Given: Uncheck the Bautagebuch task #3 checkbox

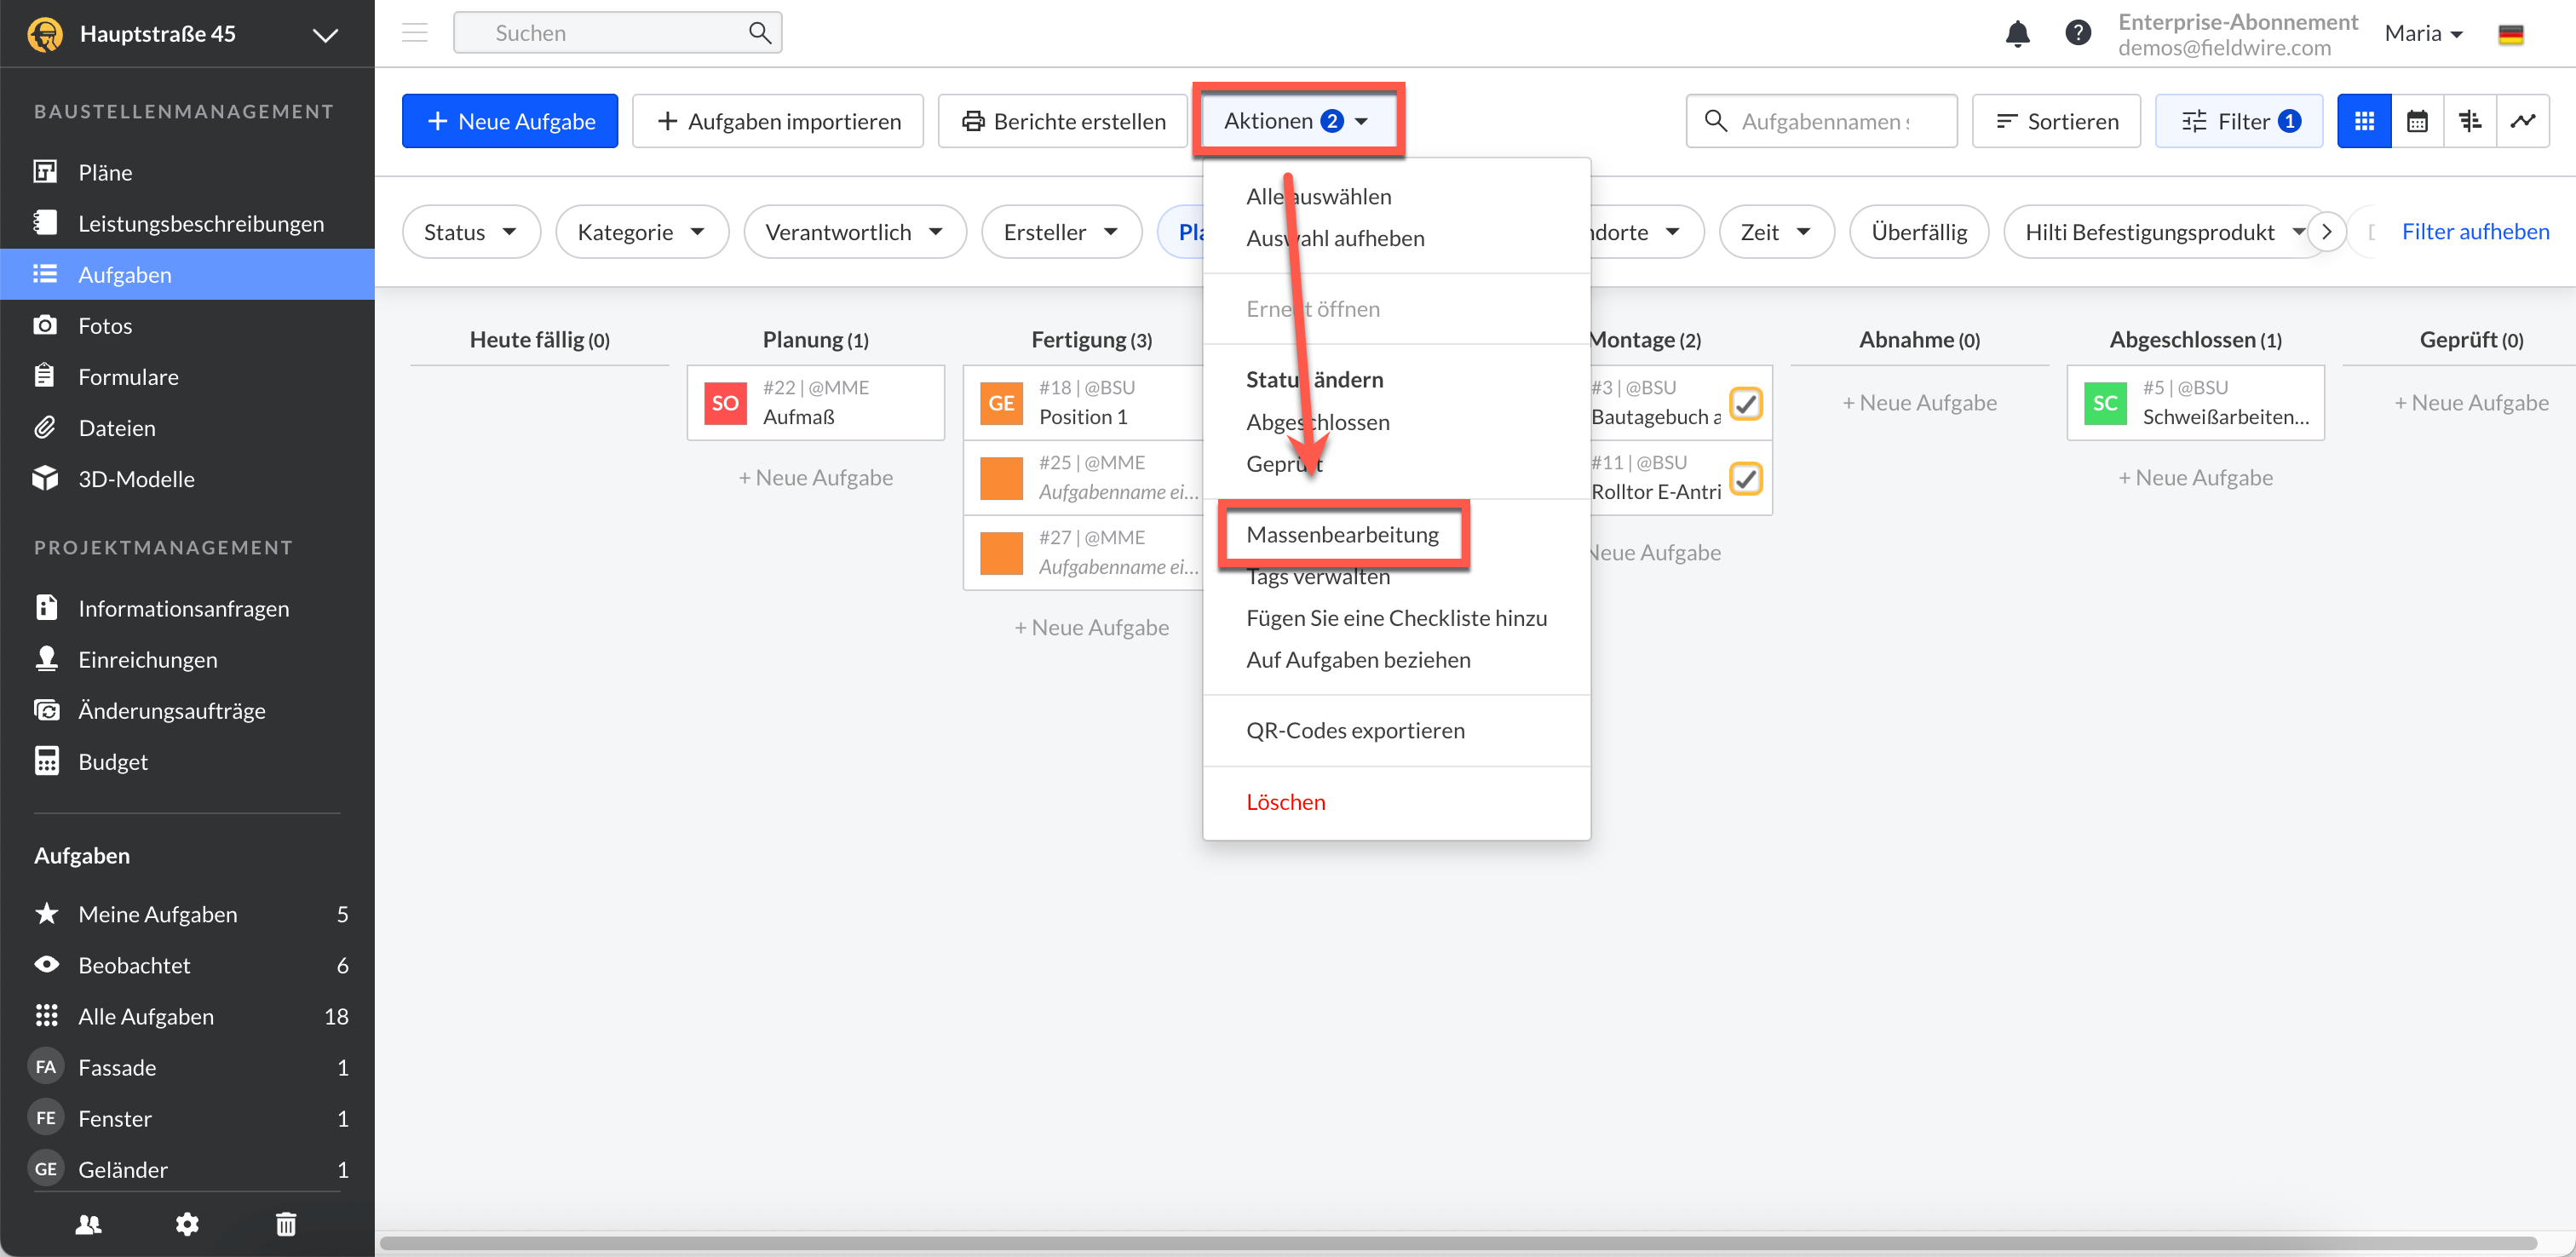Looking at the screenshot, I should 1745,403.
